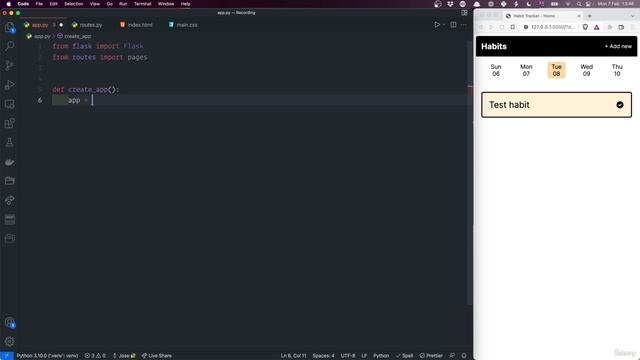Open Problems from errors and warnings count
Screen dimensions: 640x360
(x=95, y=356)
